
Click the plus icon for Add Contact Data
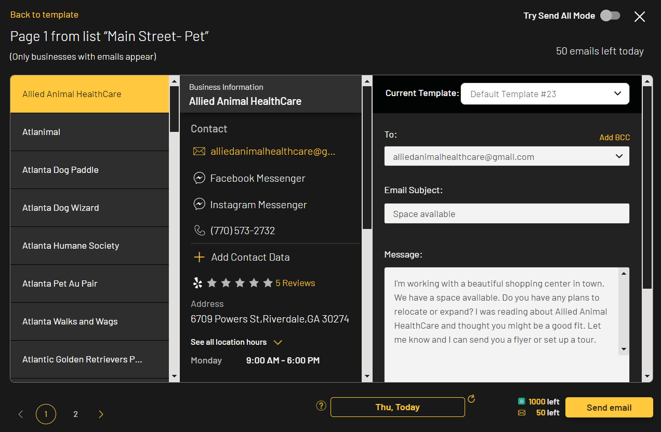pos(199,257)
